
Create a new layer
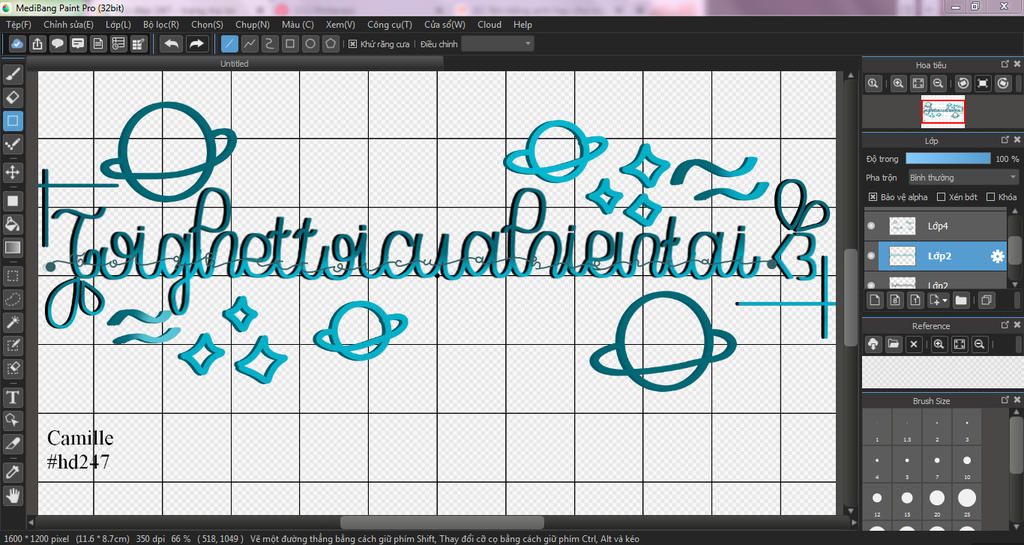875,300
